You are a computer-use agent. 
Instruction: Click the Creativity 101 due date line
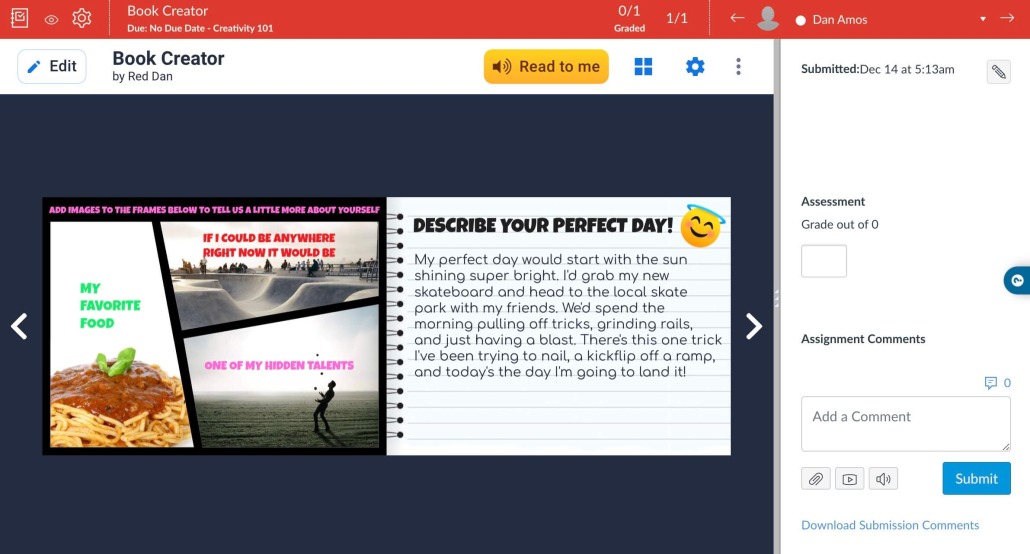(x=200, y=28)
